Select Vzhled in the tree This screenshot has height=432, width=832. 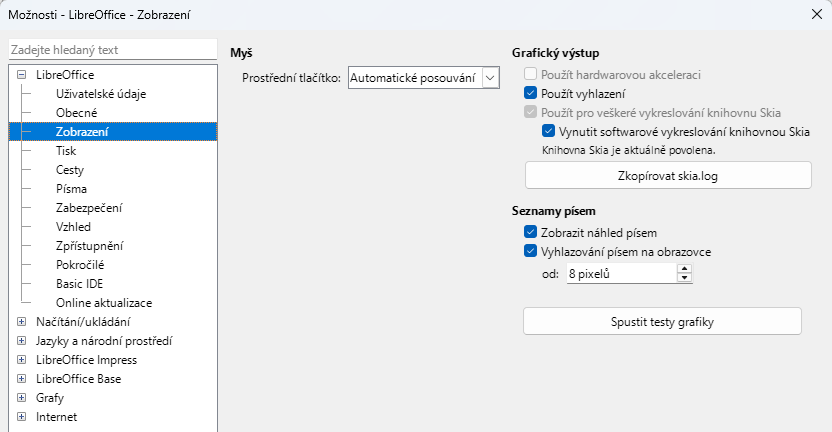click(73, 227)
